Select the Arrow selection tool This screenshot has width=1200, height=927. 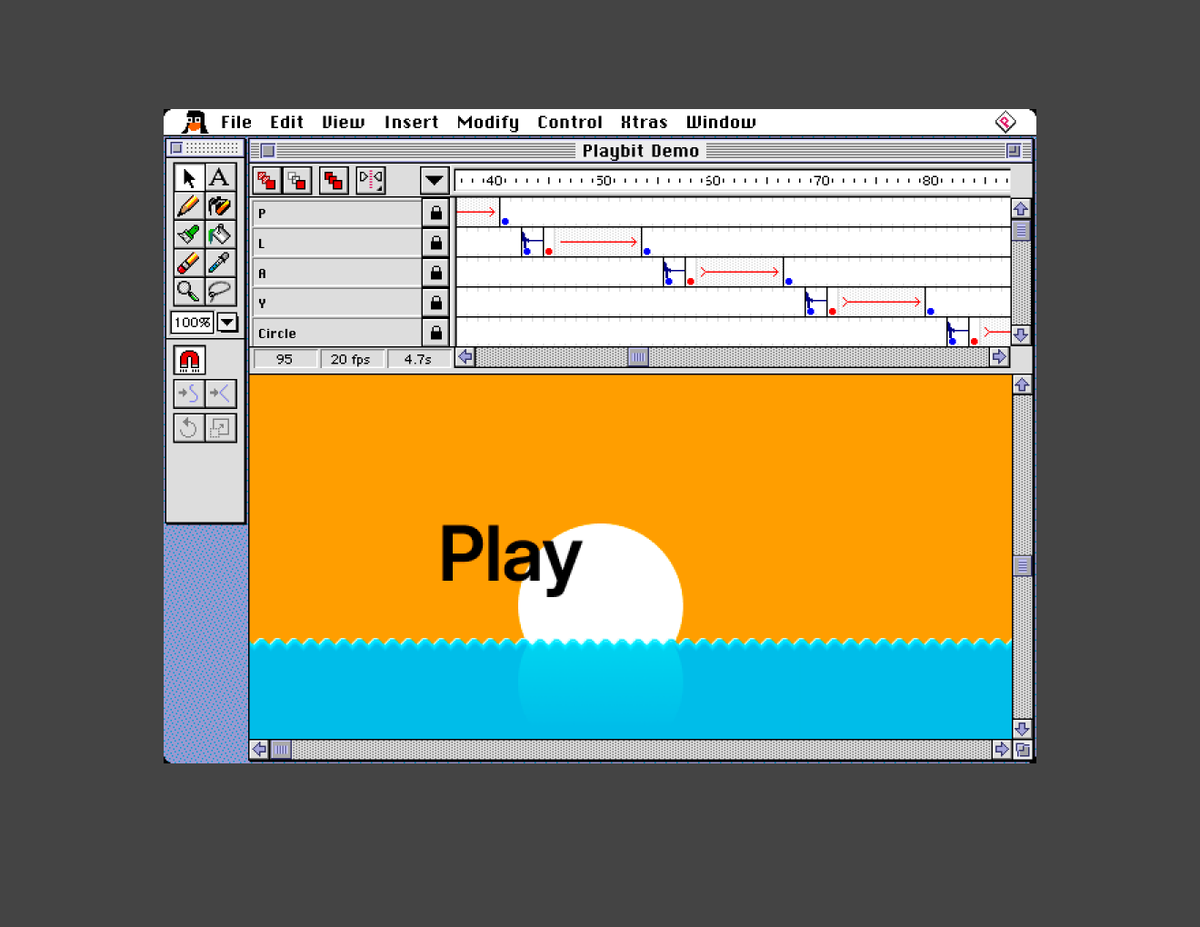point(189,178)
